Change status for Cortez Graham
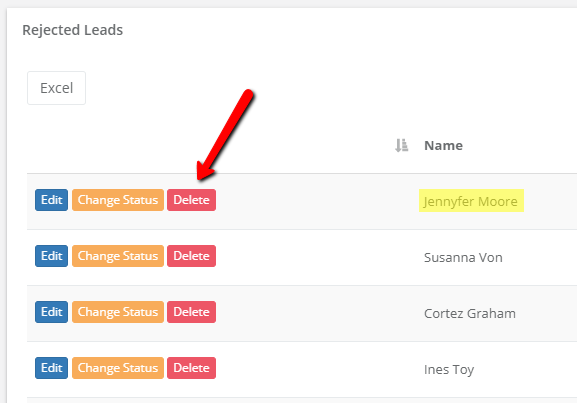Screen dimensions: 577x403 [118, 312]
